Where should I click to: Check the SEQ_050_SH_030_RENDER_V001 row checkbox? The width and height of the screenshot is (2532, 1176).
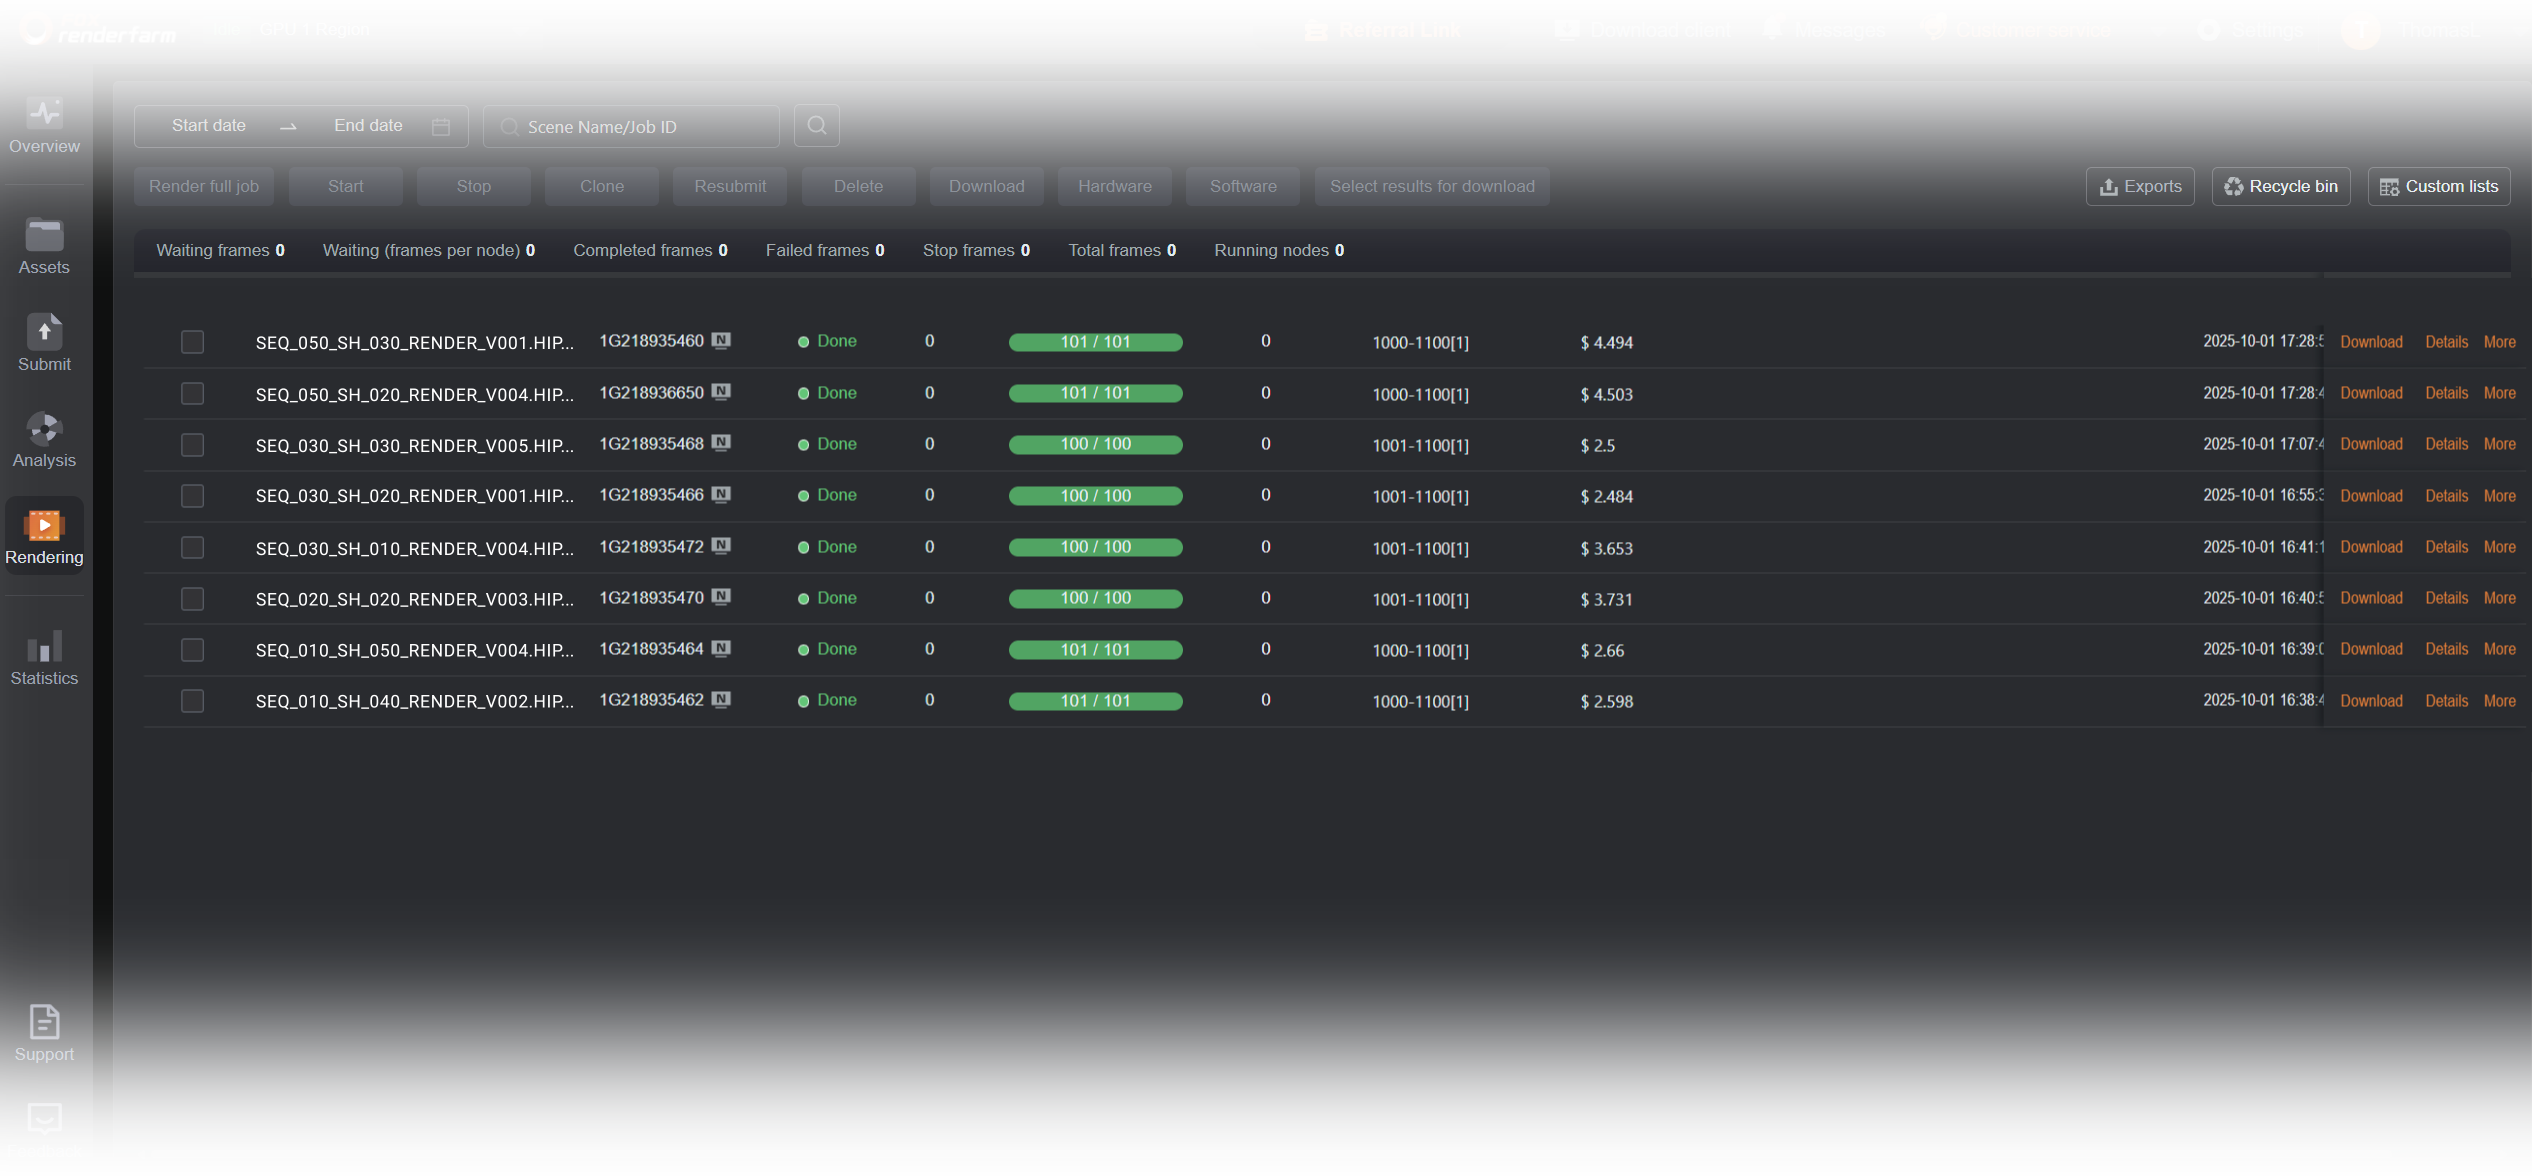192,342
